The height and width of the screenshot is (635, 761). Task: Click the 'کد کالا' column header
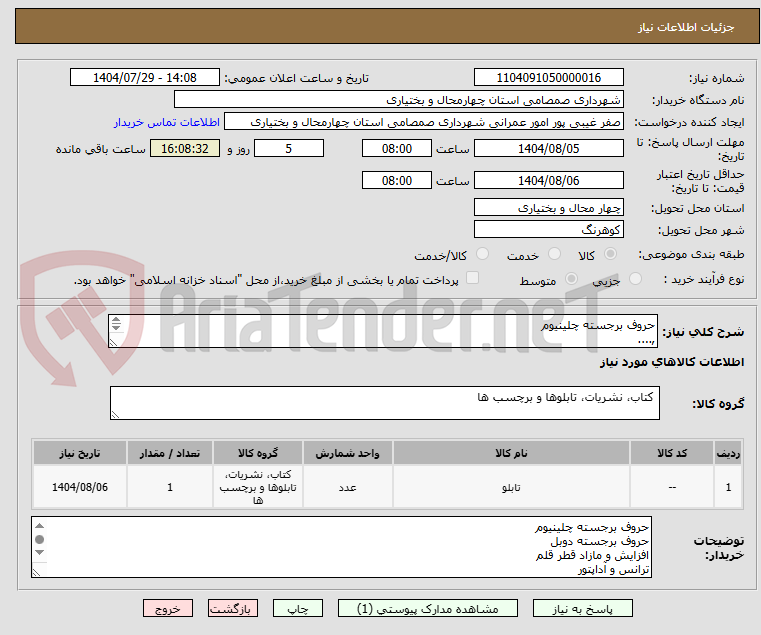(672, 453)
